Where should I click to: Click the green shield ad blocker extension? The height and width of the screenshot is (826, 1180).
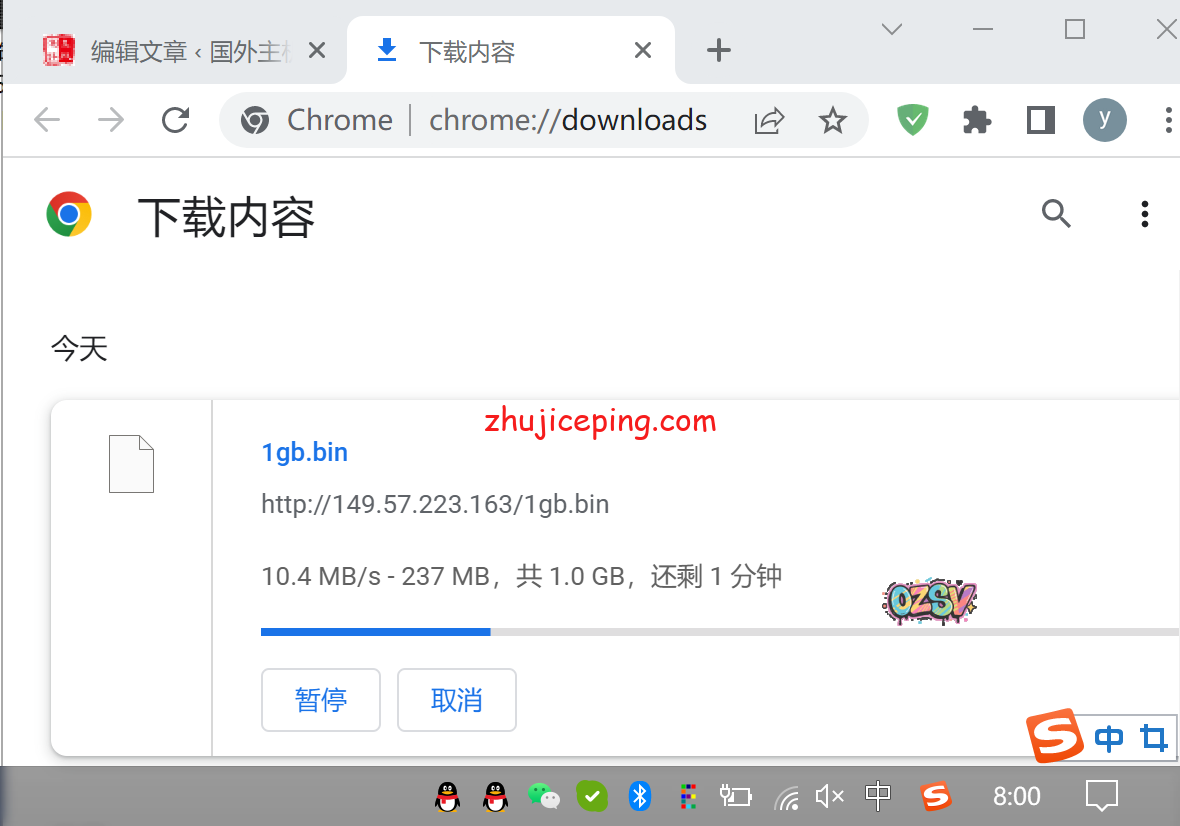(912, 121)
